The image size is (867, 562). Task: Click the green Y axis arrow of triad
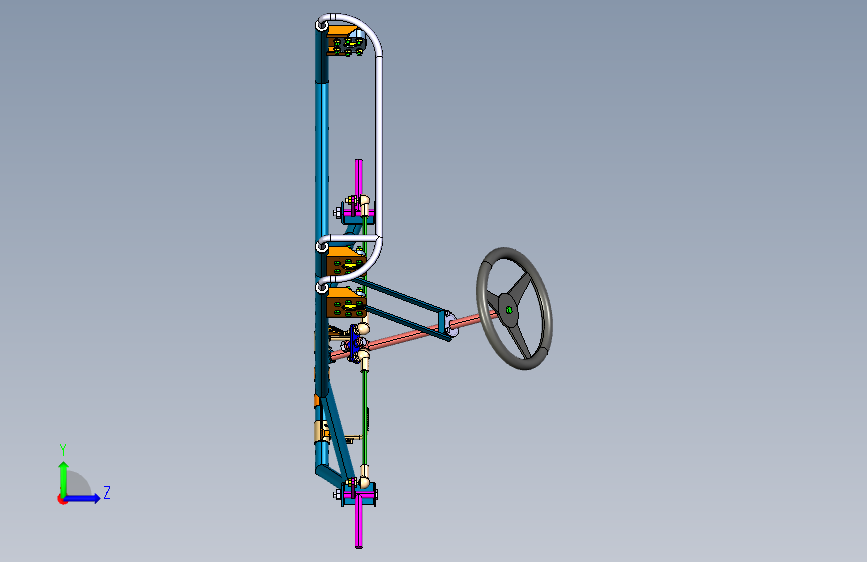(x=64, y=479)
